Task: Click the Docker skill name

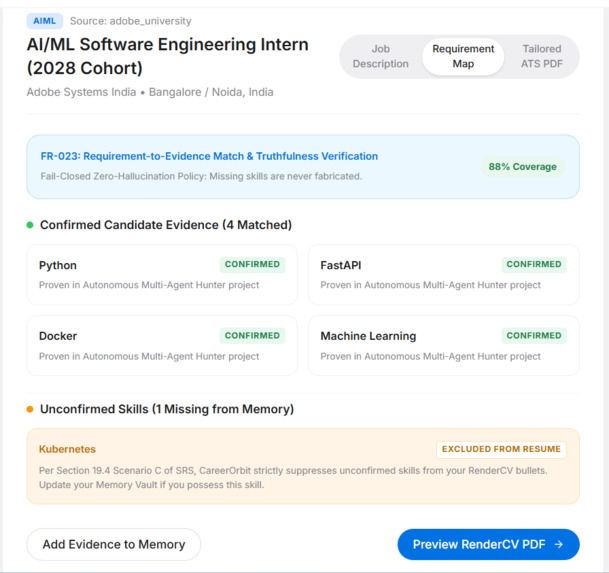Action: [58, 336]
